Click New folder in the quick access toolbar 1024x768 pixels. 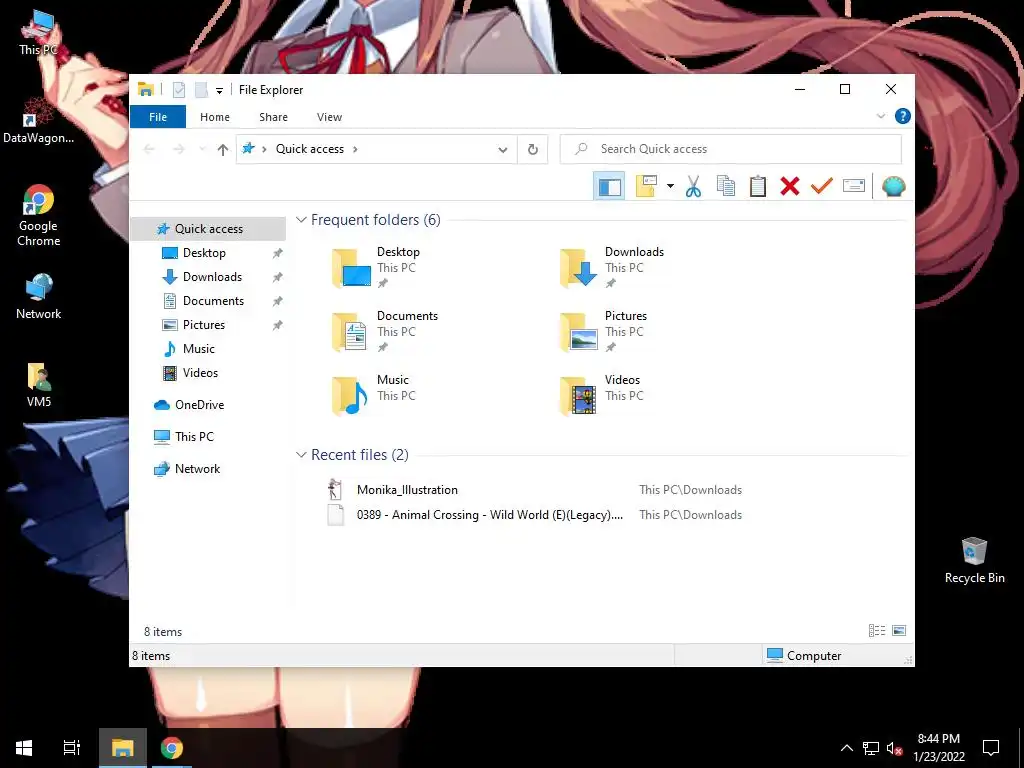pos(201,90)
